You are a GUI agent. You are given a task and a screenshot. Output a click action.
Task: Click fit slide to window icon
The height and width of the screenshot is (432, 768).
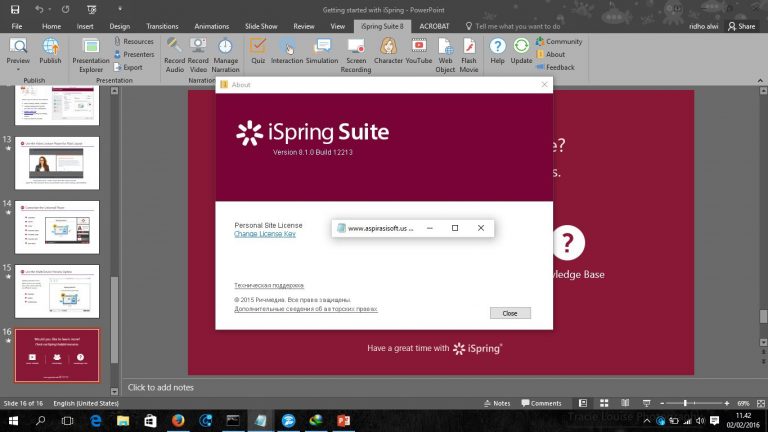(761, 403)
